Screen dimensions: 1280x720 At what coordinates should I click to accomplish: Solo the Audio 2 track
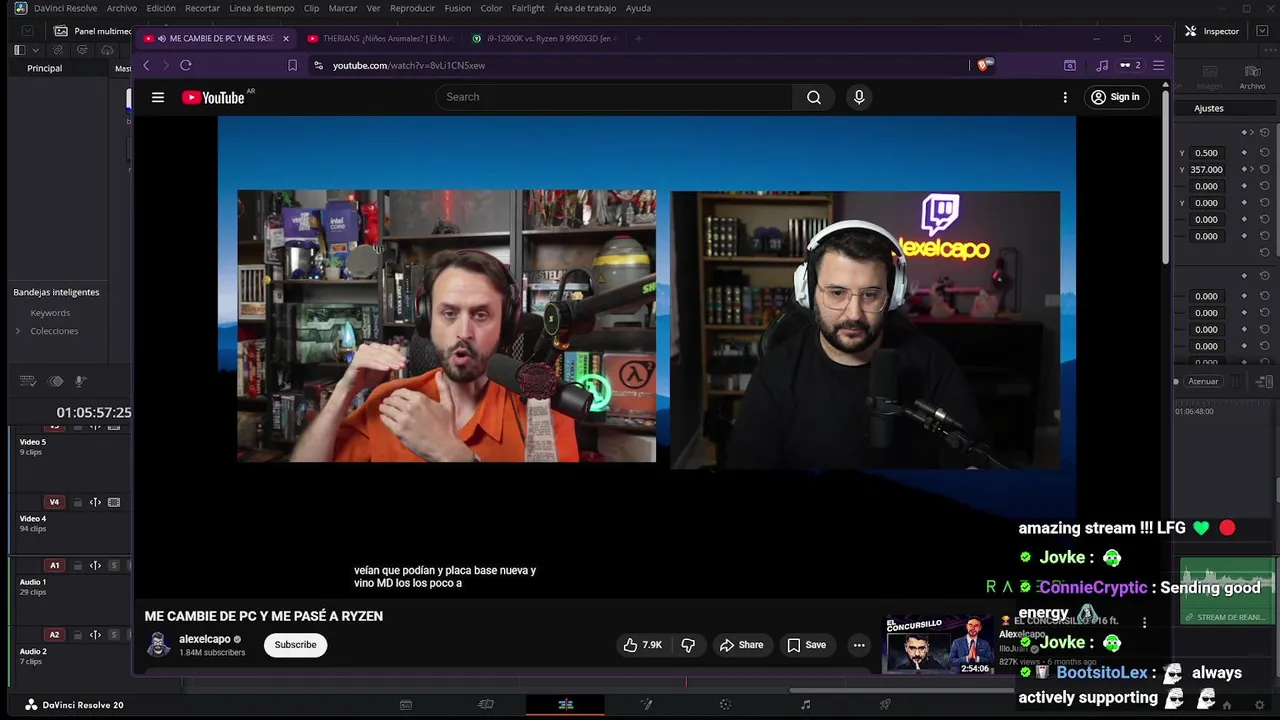click(114, 634)
